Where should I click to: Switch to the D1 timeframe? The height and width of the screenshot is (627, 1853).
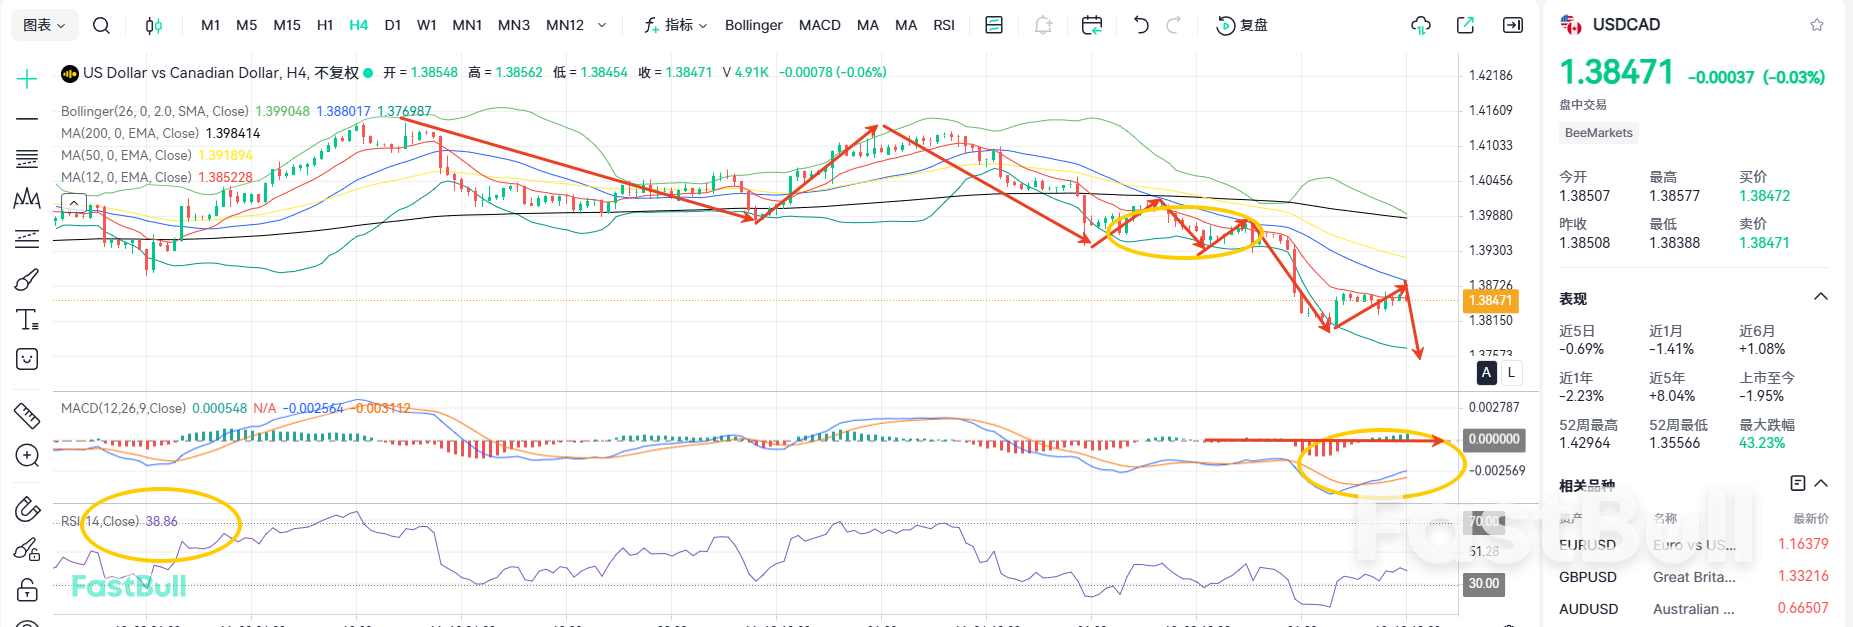click(392, 25)
